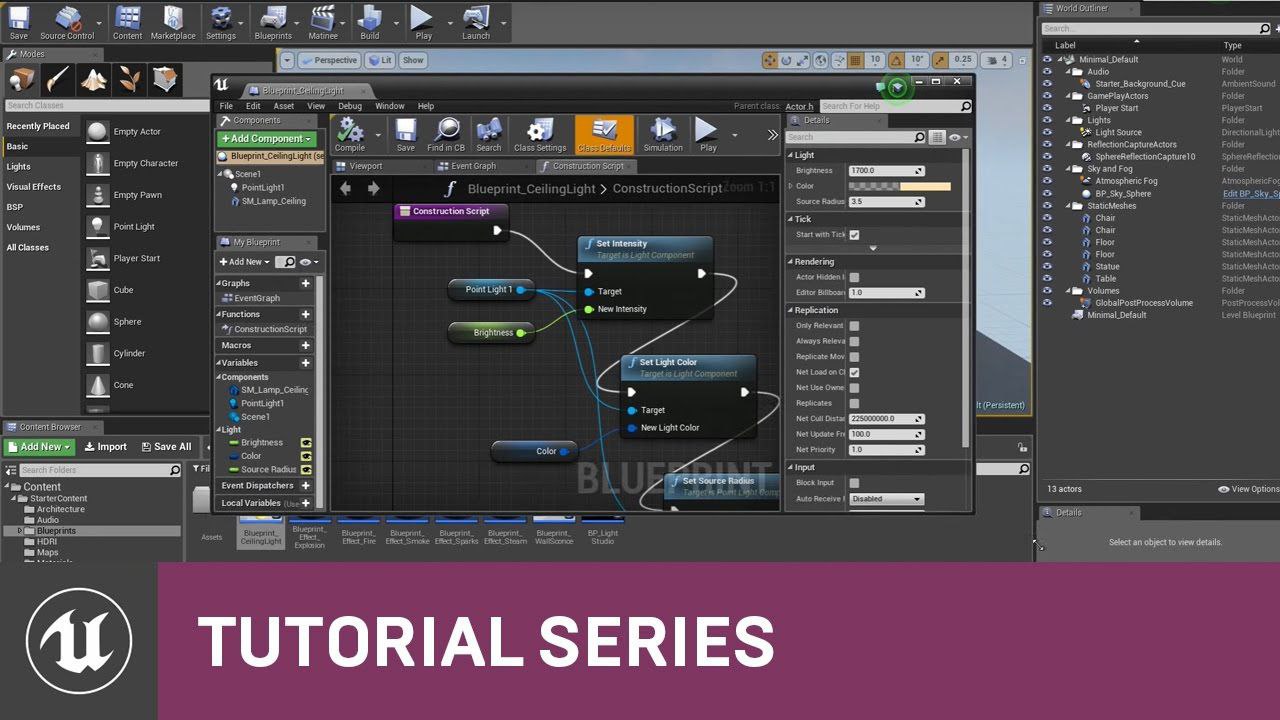Screen dimensions: 1280x720
Task: Toggle Class Defaults highlighted button
Action: click(604, 134)
